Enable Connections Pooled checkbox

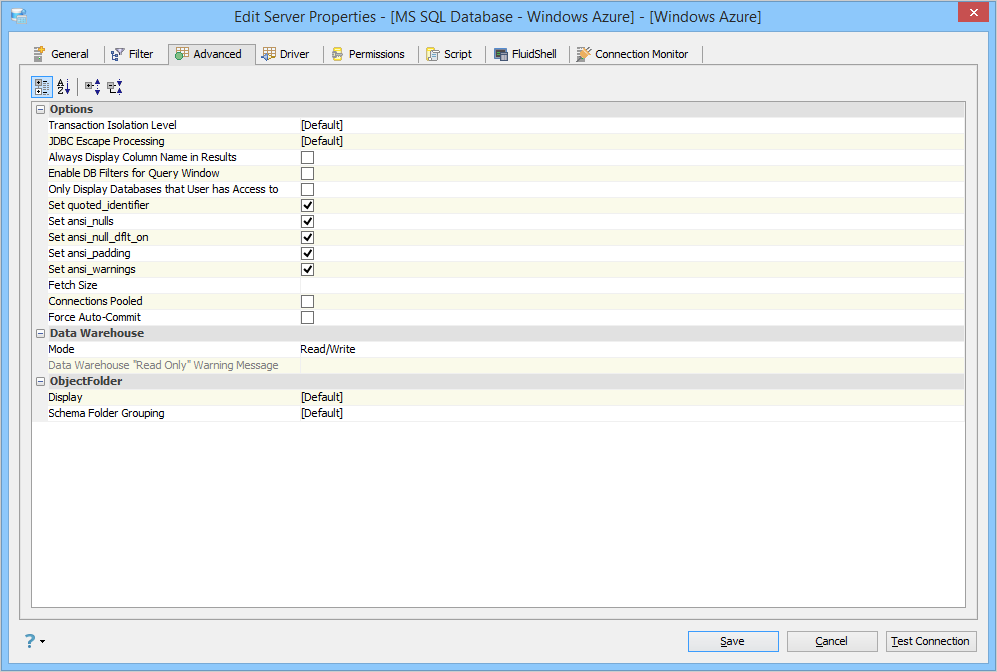point(307,301)
